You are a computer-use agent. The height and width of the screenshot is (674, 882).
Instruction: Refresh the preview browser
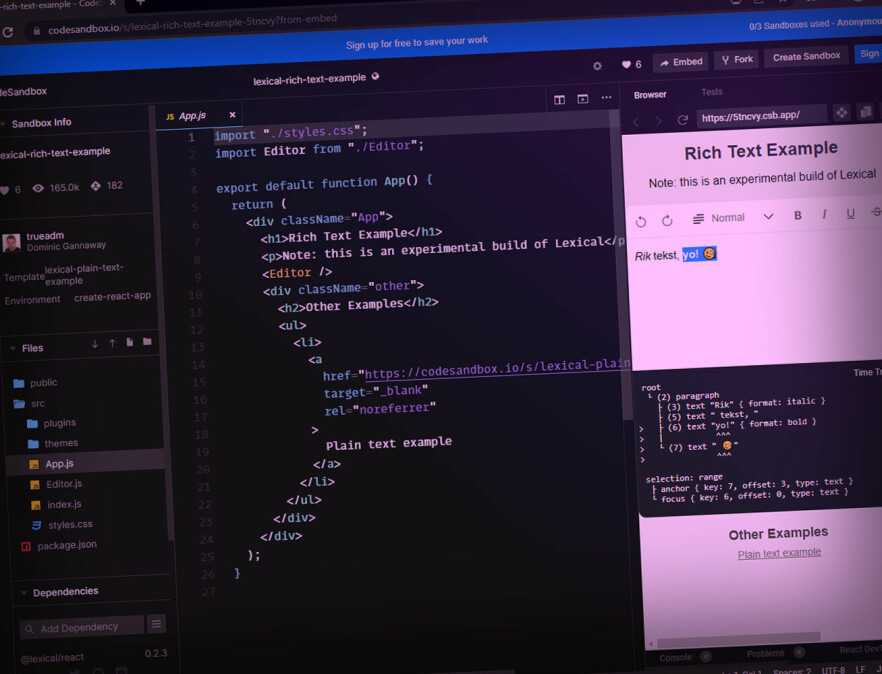coord(682,120)
